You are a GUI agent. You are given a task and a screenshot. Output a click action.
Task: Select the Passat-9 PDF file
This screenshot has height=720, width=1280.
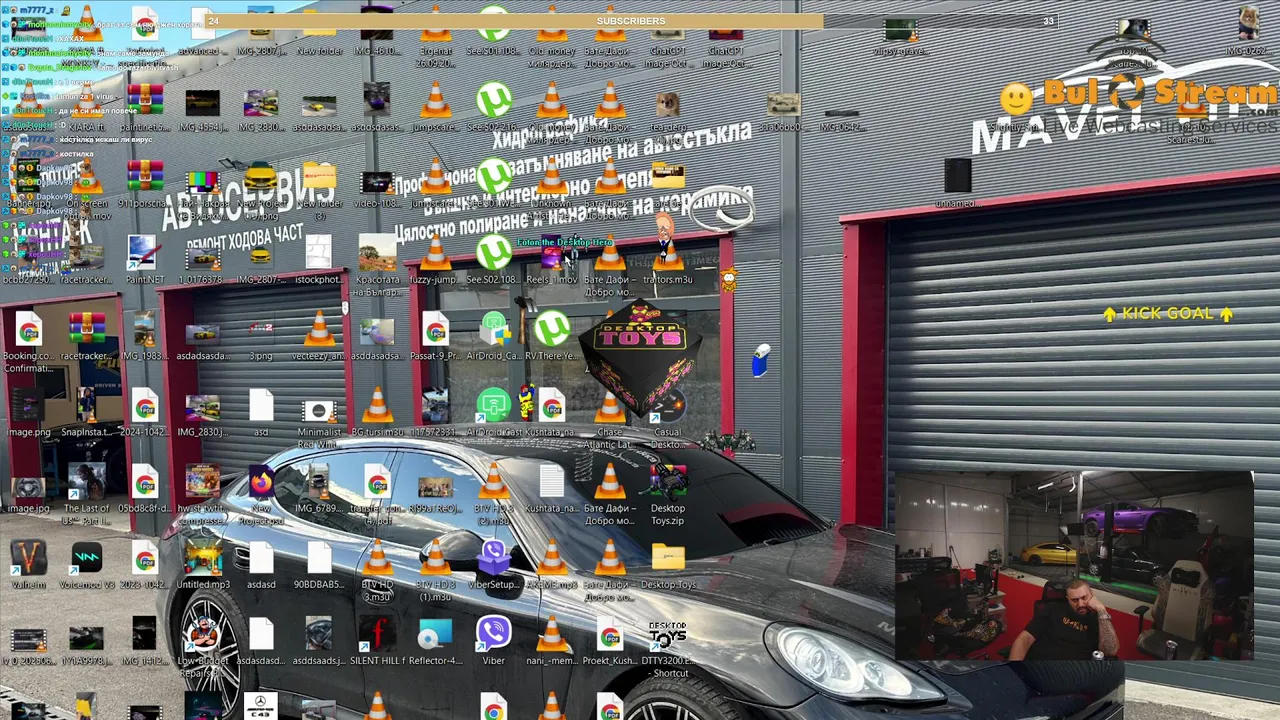point(435,336)
